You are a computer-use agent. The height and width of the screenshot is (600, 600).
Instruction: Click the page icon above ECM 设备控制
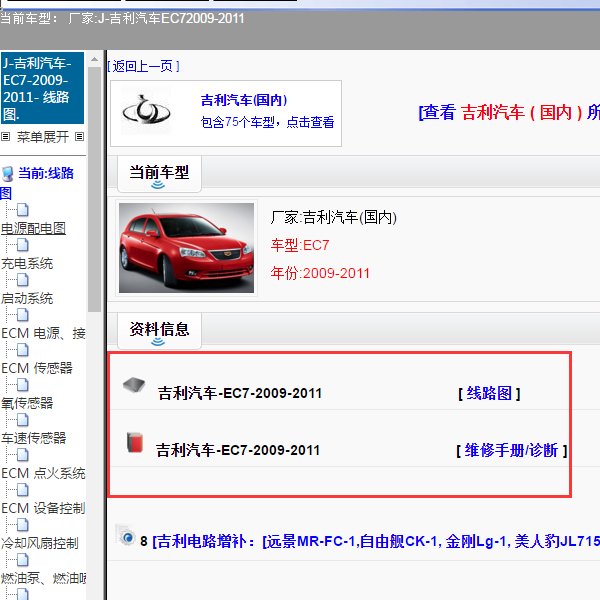[x=23, y=490]
